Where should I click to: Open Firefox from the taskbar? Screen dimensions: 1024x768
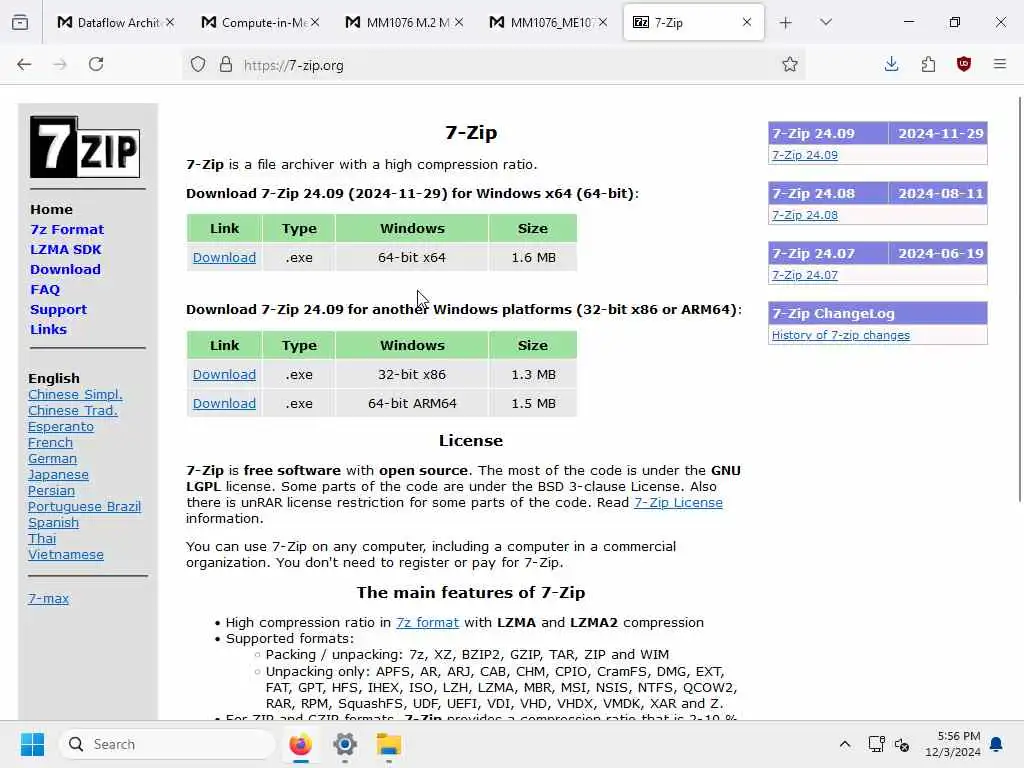pyautogui.click(x=300, y=744)
